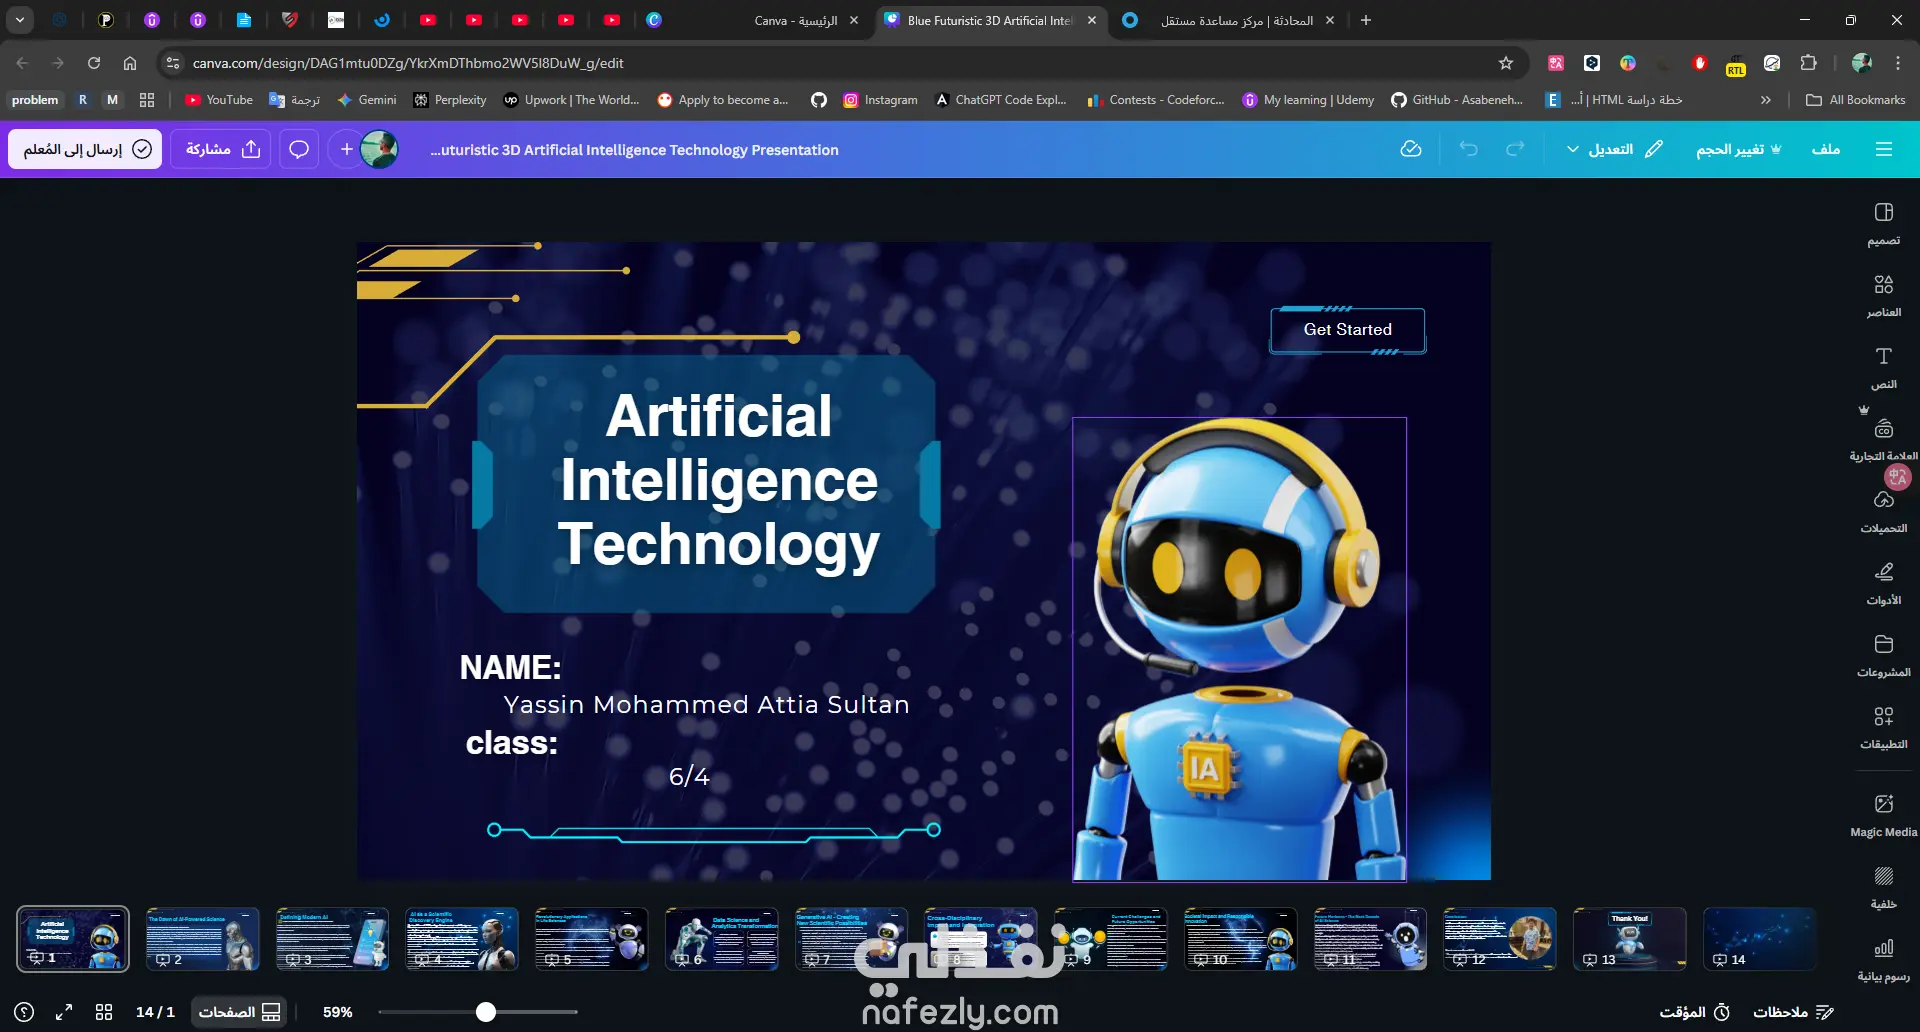Open the Projects (المشروعات) panel

tap(1883, 656)
